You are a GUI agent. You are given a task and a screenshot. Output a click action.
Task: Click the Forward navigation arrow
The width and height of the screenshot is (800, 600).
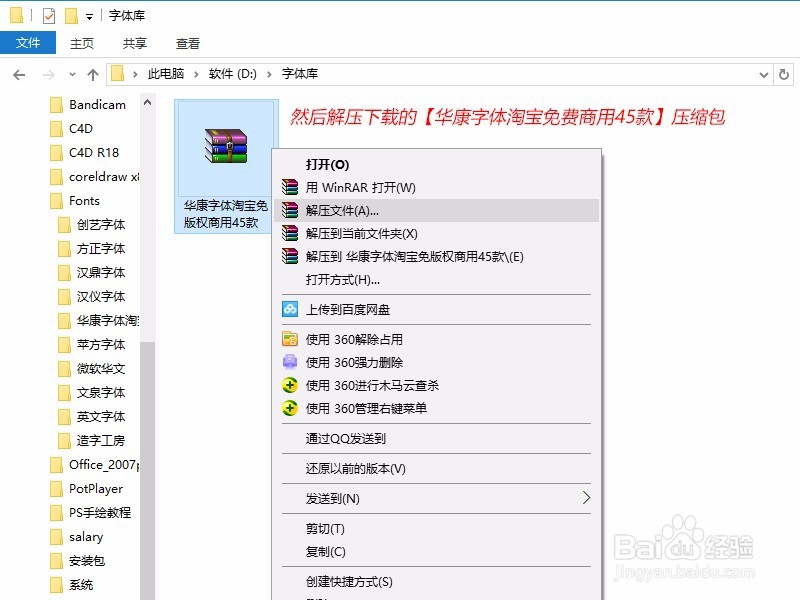(48, 75)
